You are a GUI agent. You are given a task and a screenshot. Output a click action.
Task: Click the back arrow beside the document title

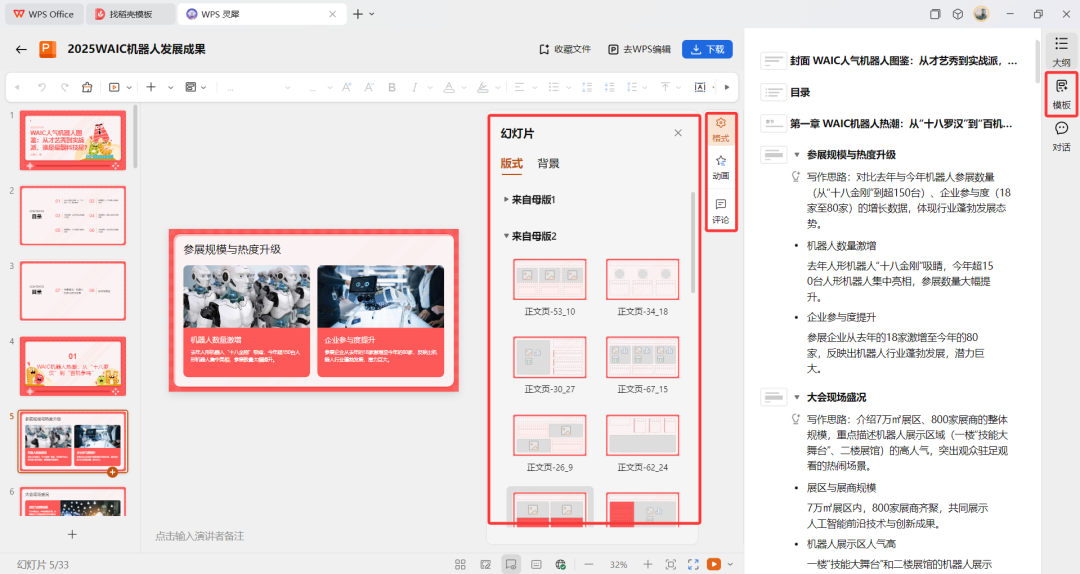[21, 49]
